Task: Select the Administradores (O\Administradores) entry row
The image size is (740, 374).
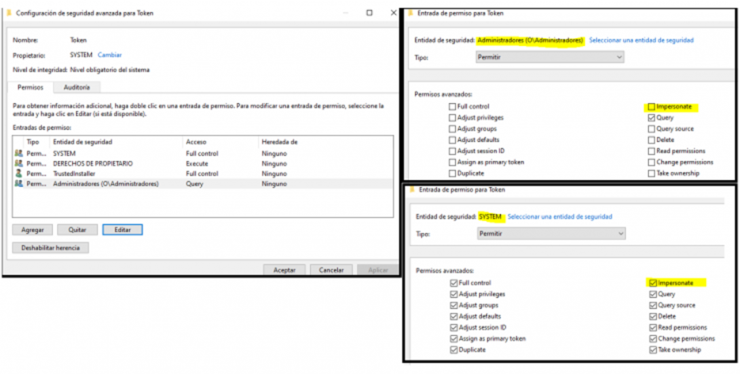Action: [x=203, y=184]
